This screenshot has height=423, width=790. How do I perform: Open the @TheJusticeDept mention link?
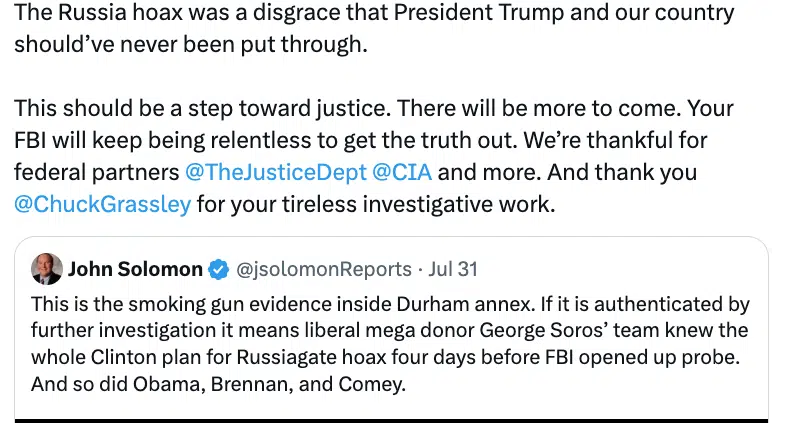pyautogui.click(x=276, y=172)
